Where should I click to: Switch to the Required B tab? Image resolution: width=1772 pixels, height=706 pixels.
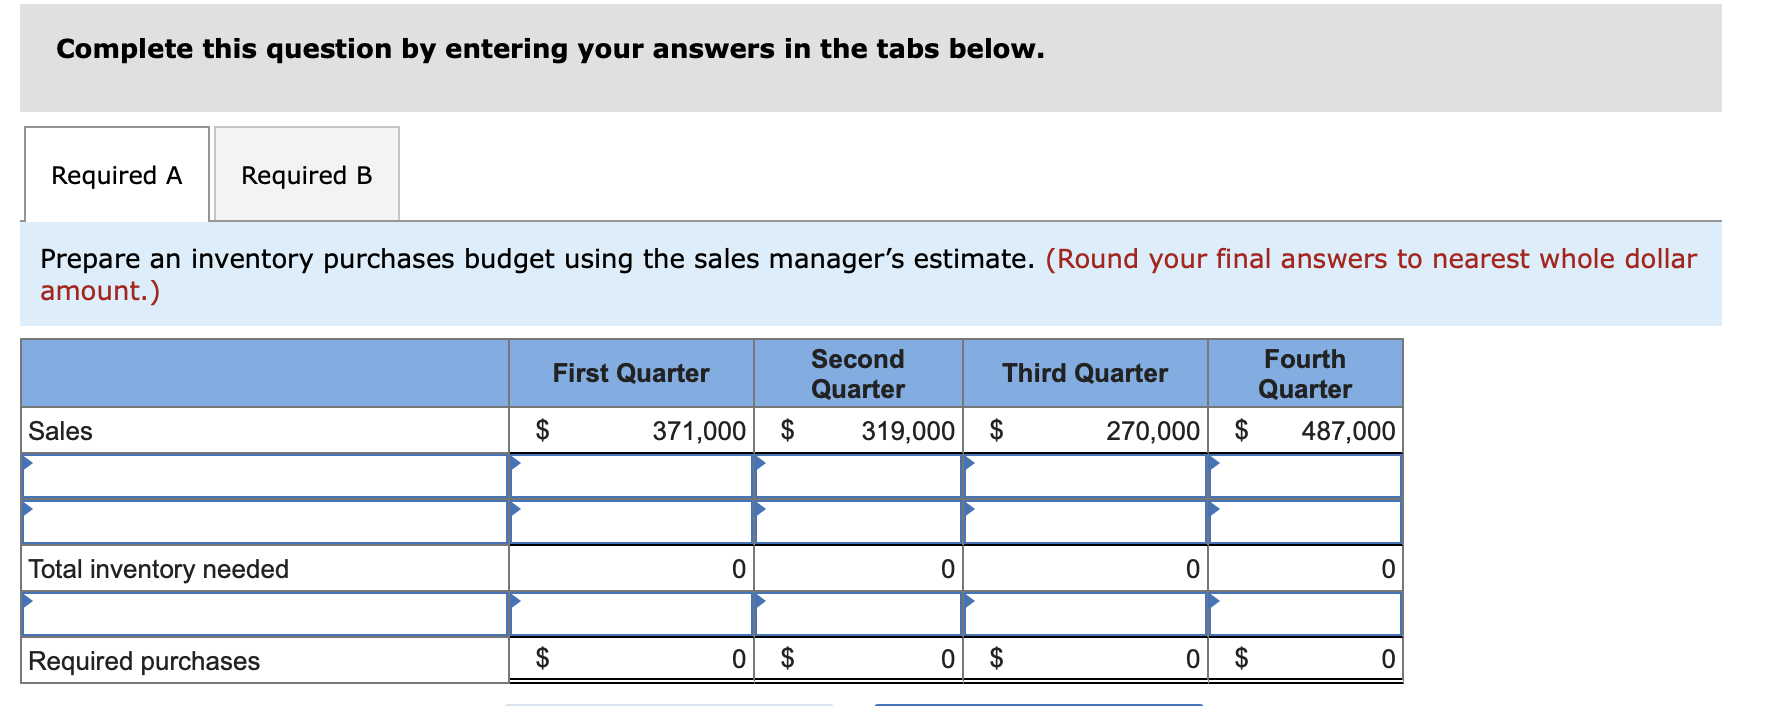point(307,174)
